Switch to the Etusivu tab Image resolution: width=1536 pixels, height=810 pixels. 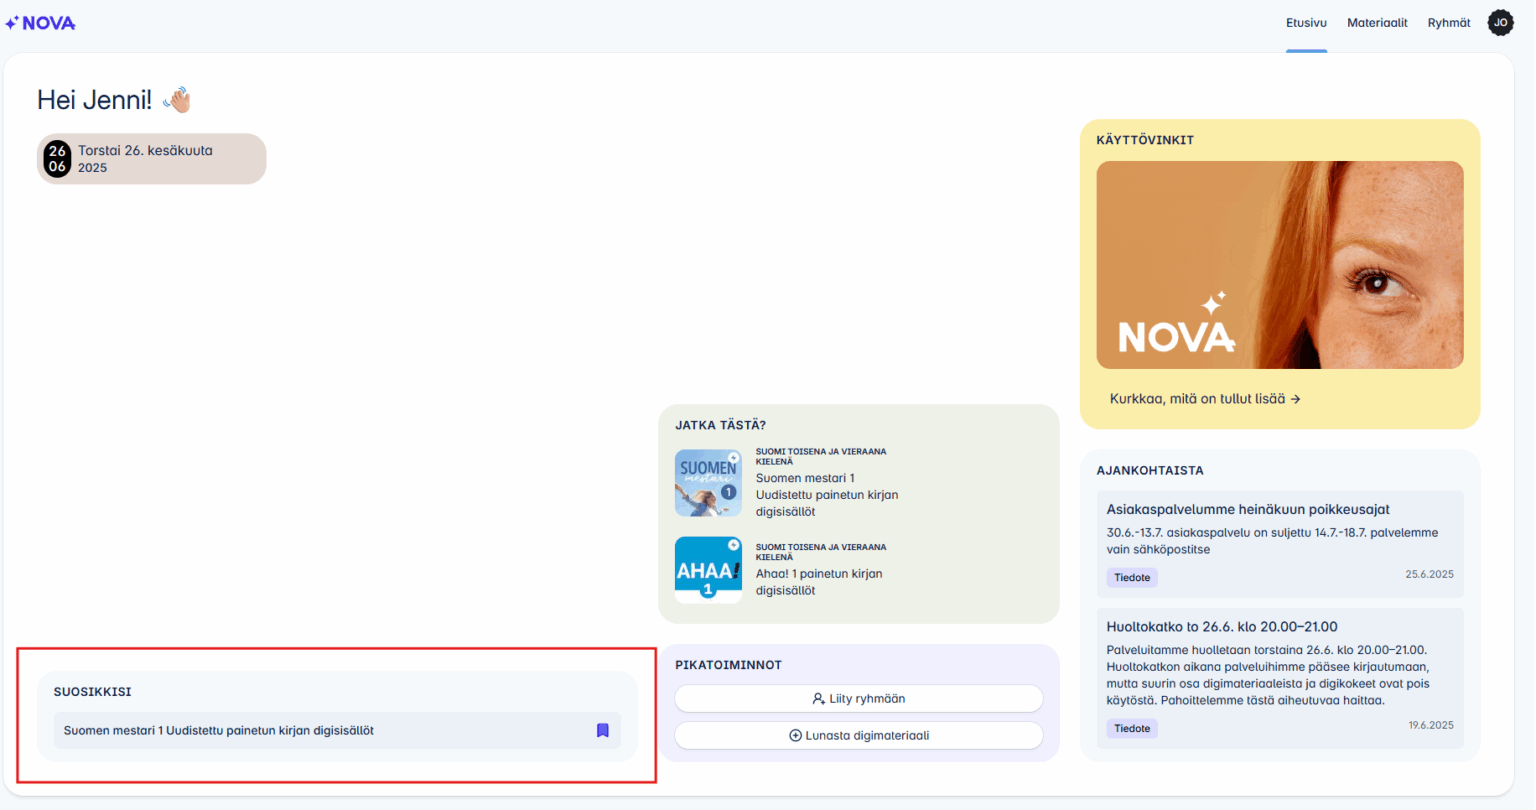coord(1306,23)
